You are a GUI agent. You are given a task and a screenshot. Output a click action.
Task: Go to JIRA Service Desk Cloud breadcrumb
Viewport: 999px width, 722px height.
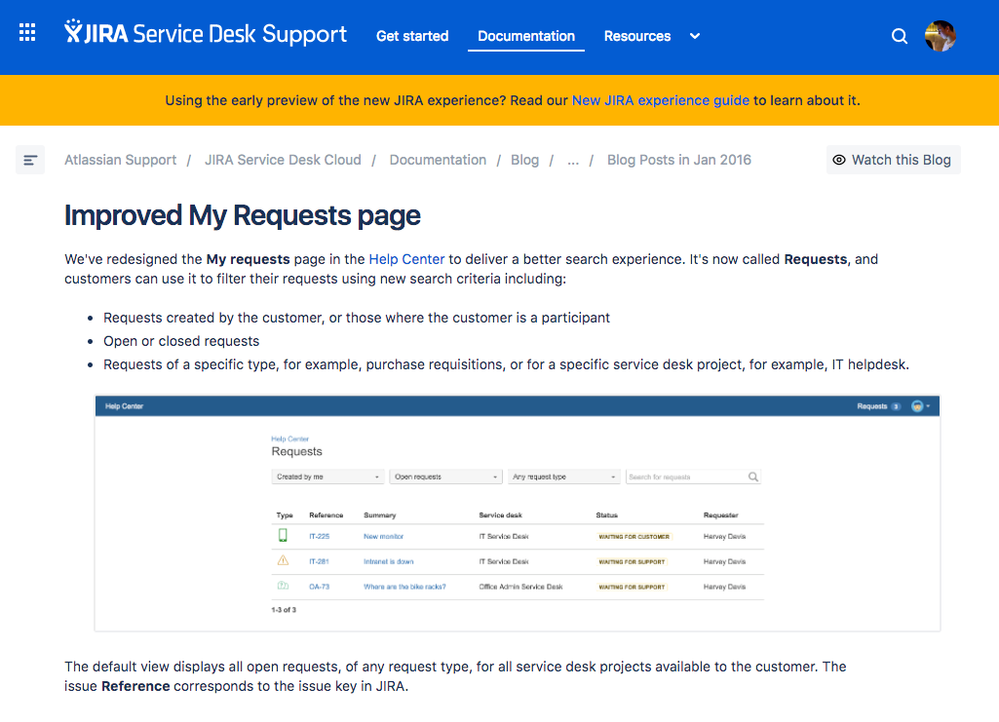coord(283,160)
